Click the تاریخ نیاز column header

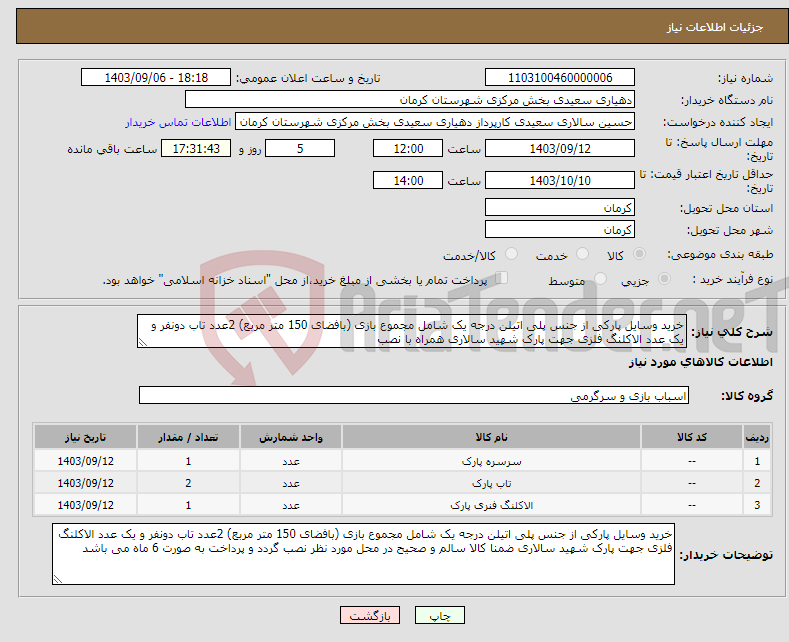[86, 437]
